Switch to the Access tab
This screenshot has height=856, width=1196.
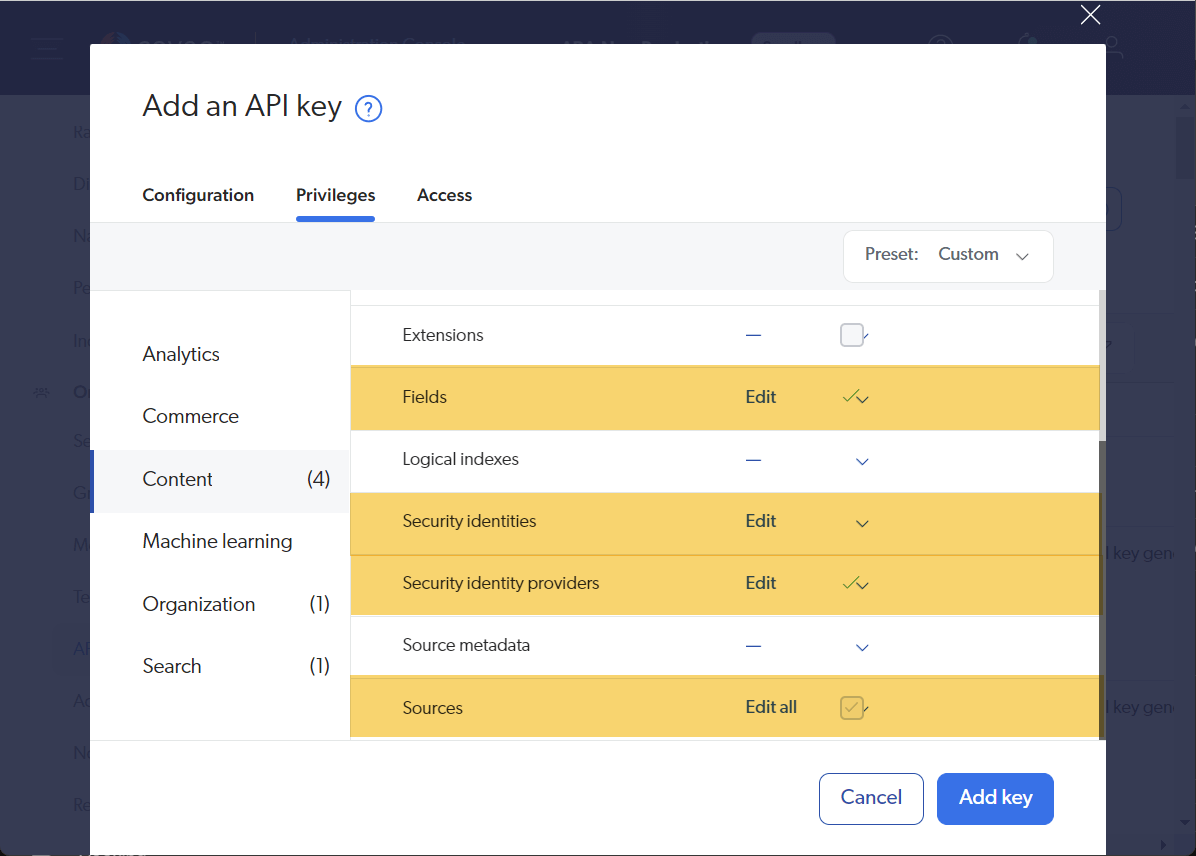444,196
